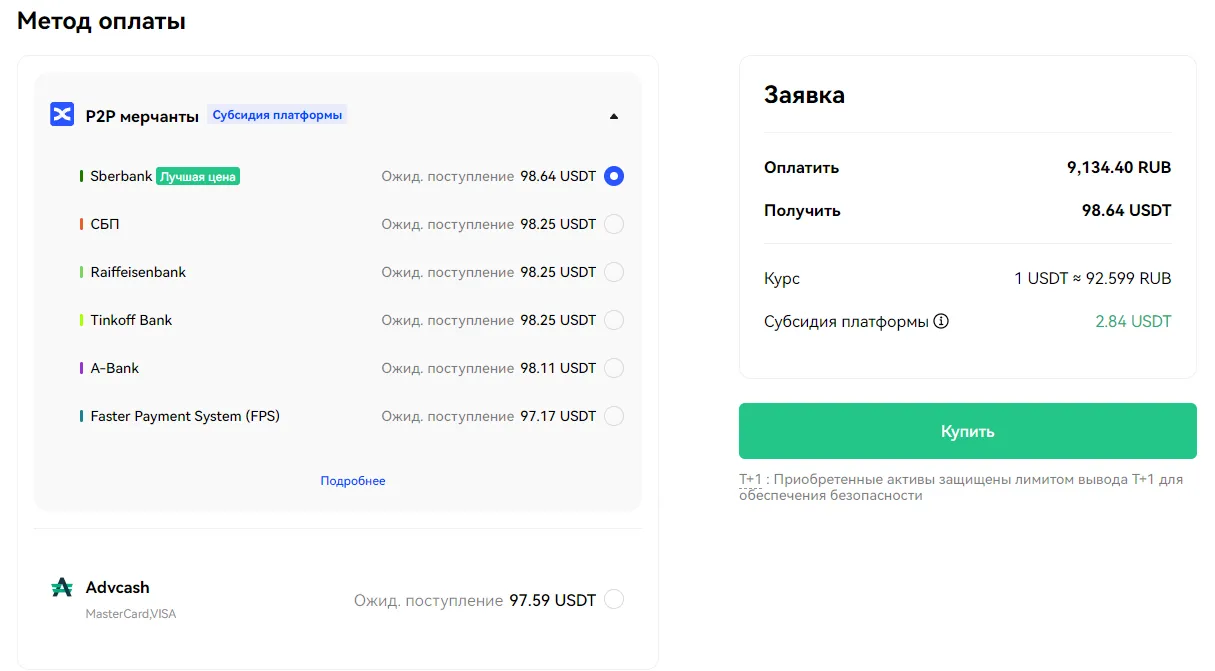Click the Субсидия платформы badge
The width and height of the screenshot is (1215, 671).
pos(277,114)
